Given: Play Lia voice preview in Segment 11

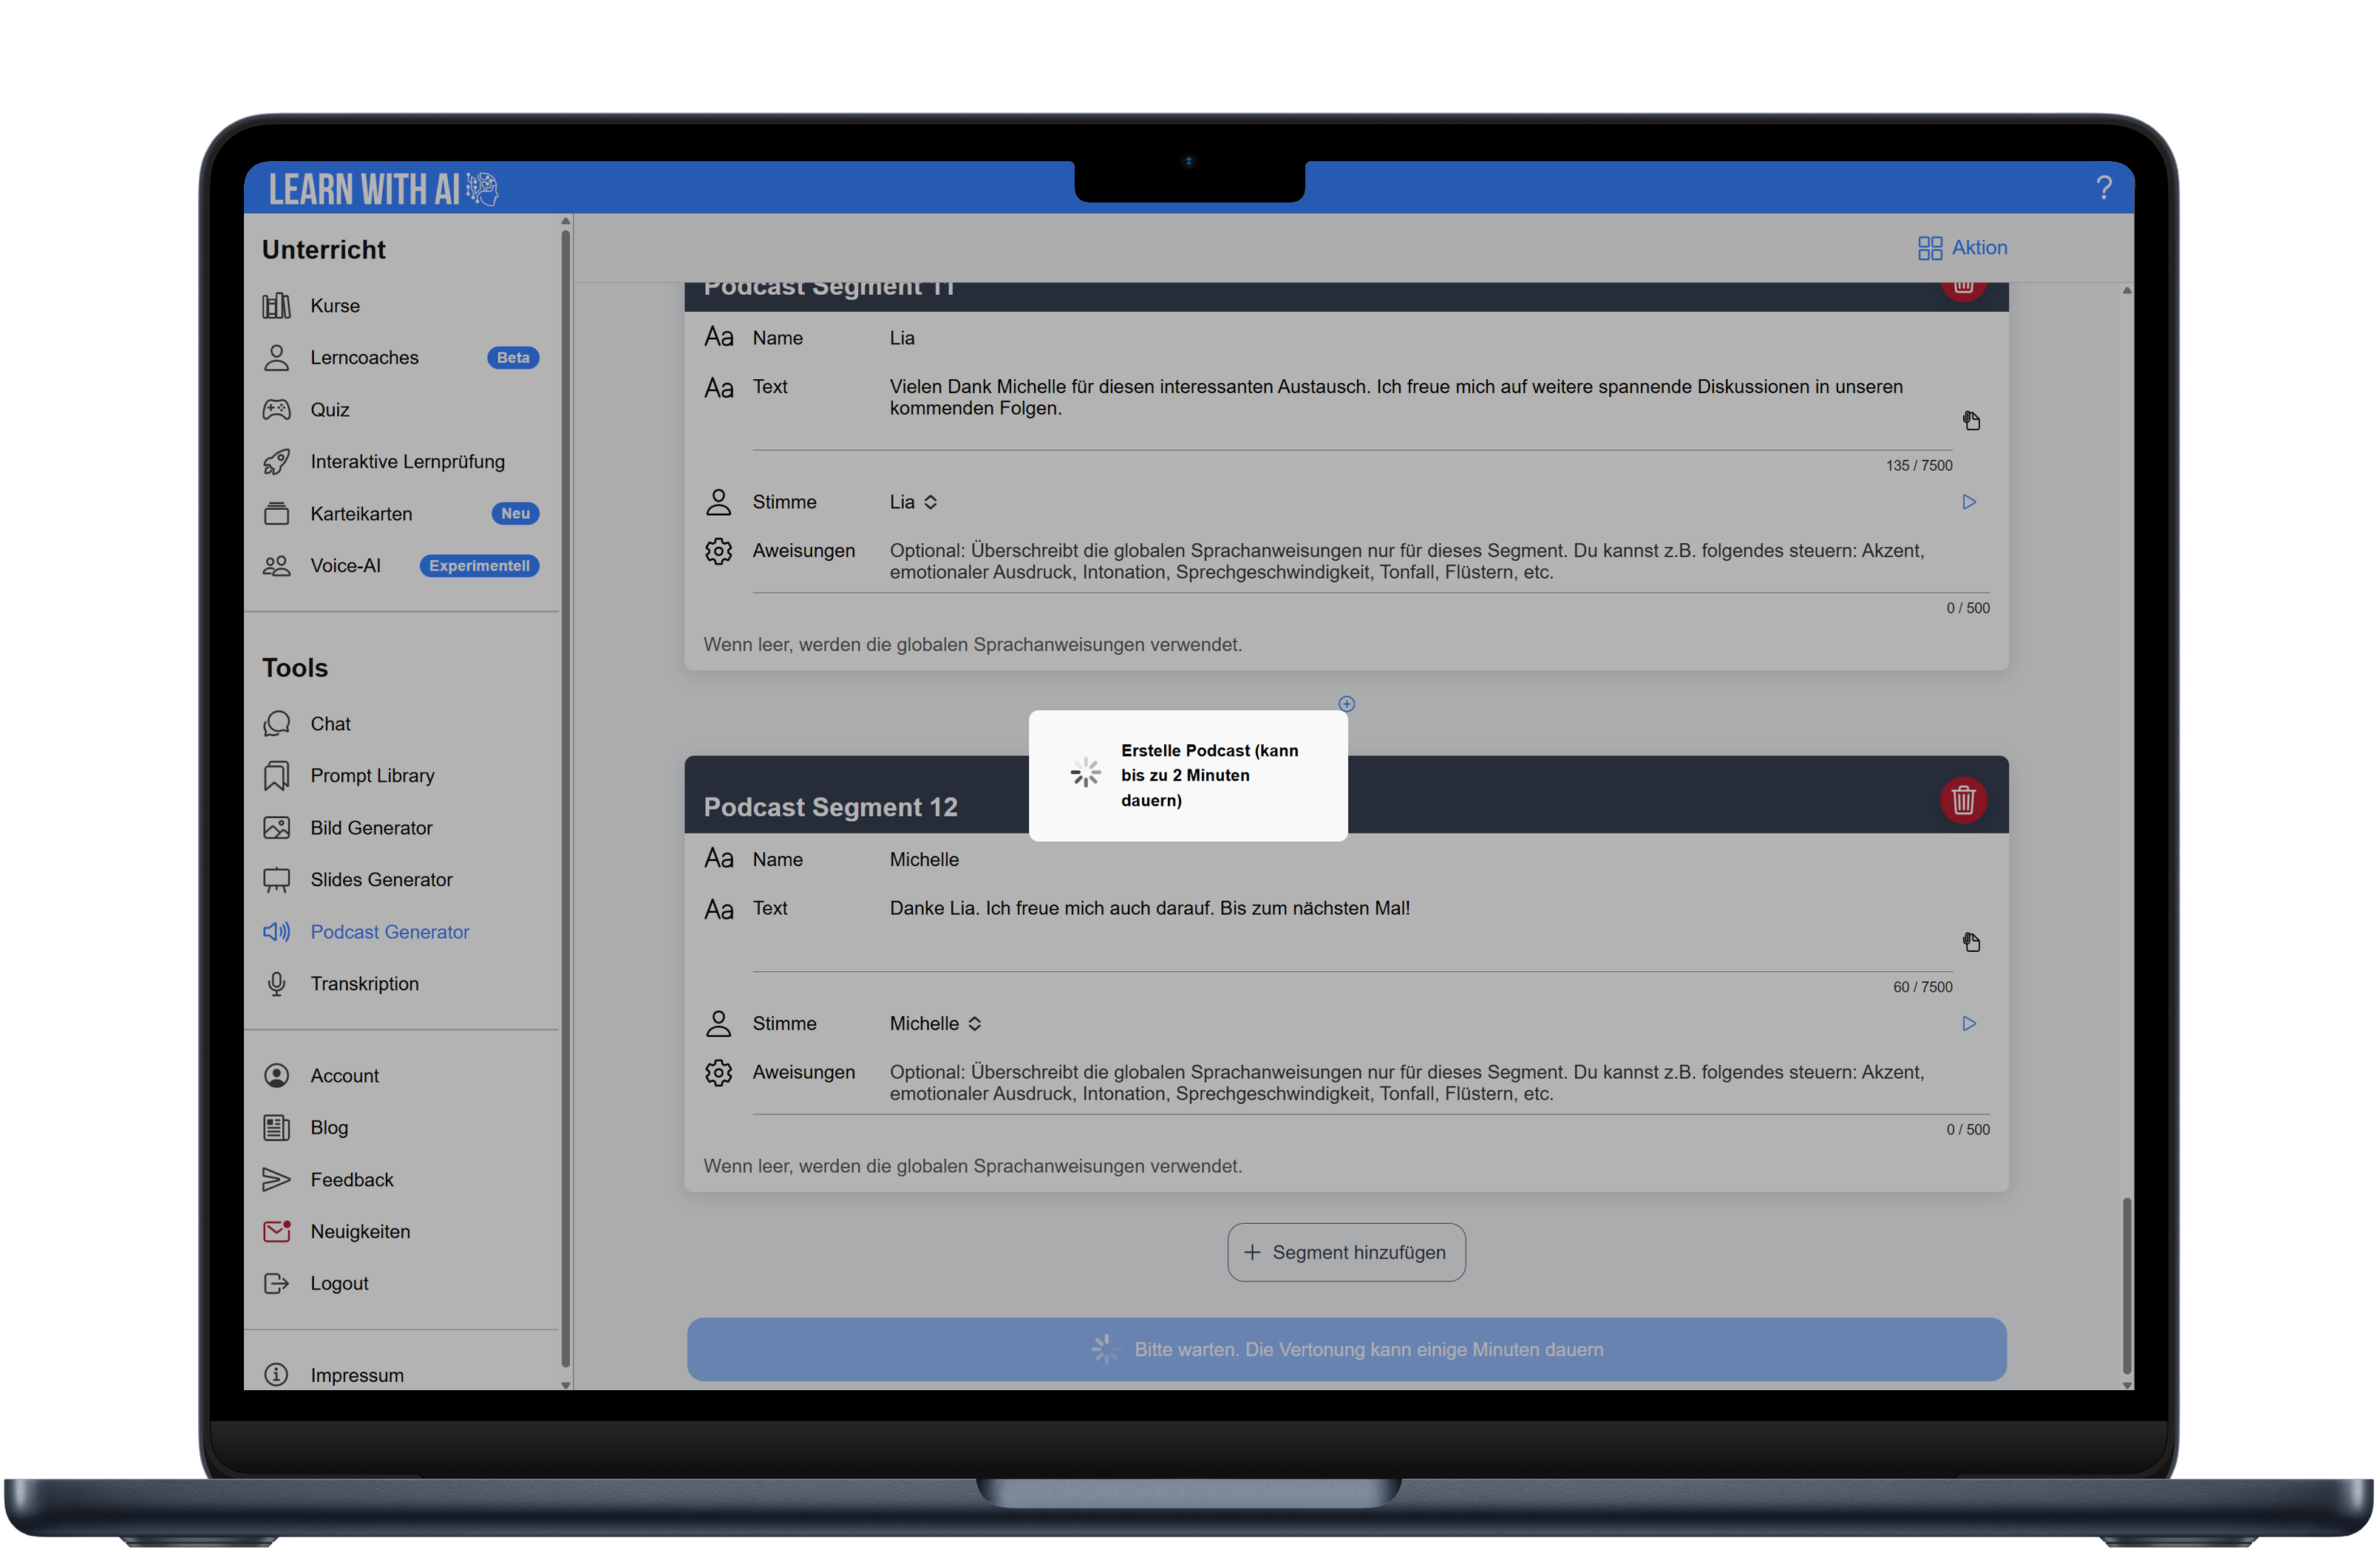Looking at the screenshot, I should click(1968, 502).
